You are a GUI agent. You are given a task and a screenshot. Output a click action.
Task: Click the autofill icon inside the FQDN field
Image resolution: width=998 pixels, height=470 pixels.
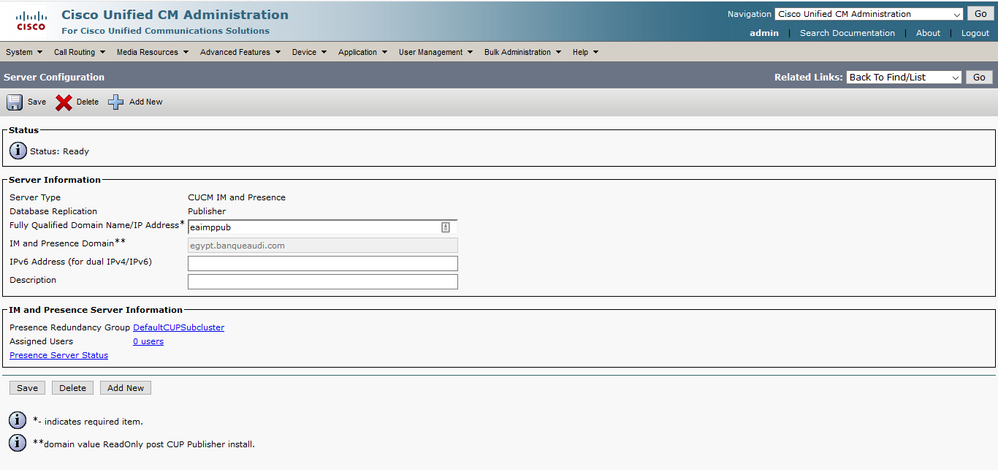point(446,227)
